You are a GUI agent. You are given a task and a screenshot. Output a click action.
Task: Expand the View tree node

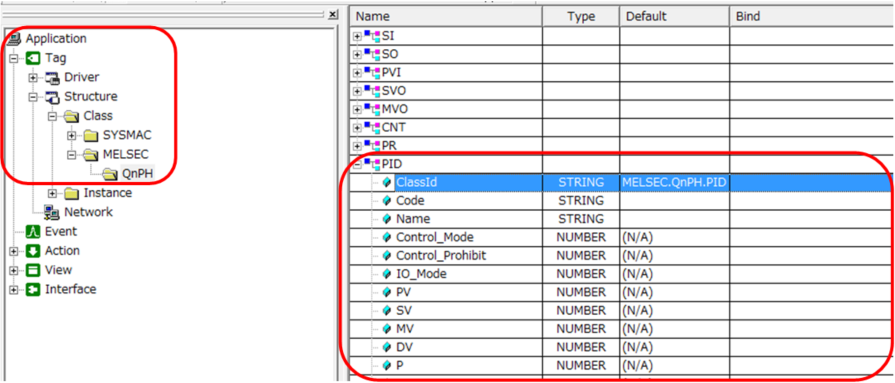click(x=14, y=271)
